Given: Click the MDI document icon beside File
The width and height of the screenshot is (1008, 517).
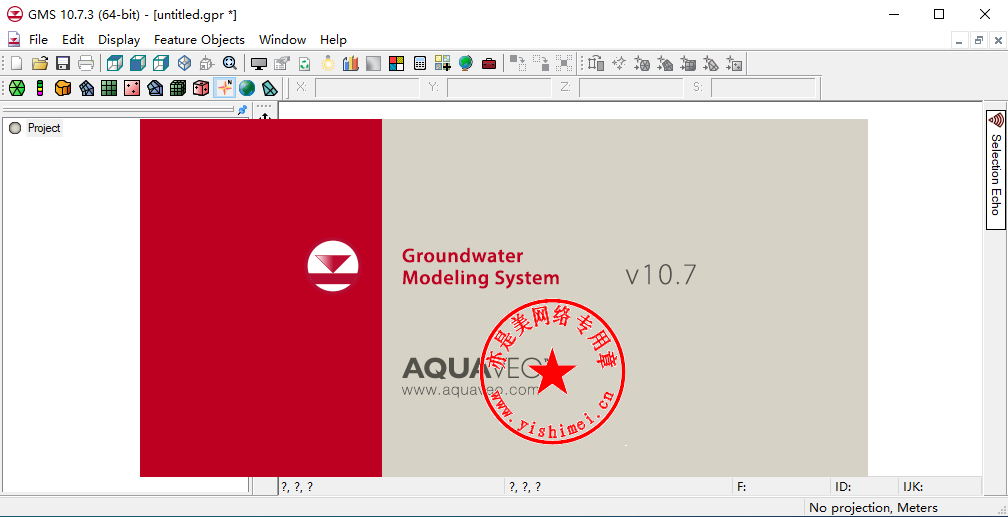Looking at the screenshot, I should click(14, 40).
